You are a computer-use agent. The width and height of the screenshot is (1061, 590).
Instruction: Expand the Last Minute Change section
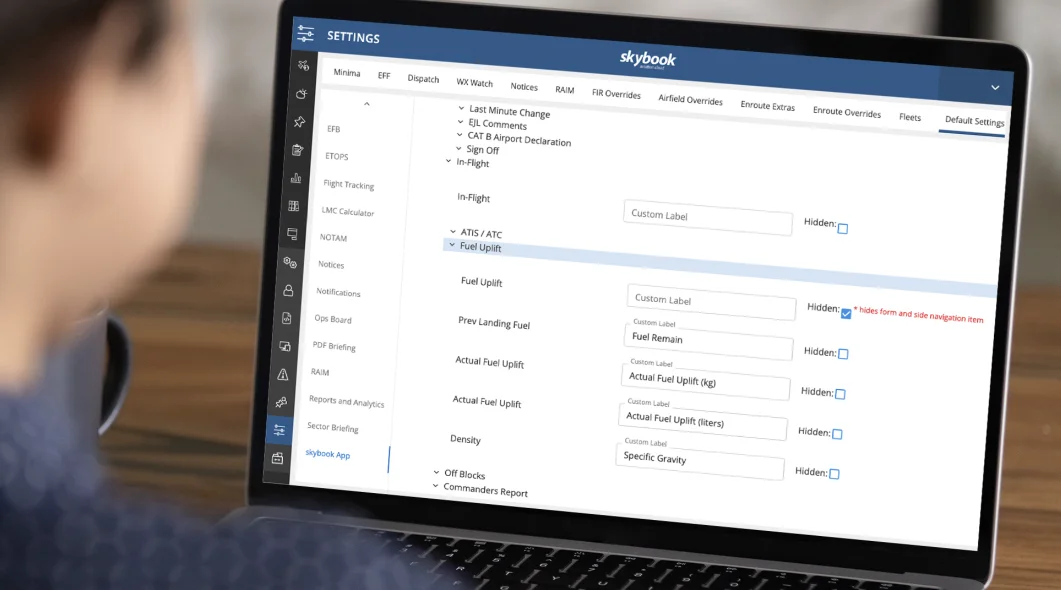pos(461,108)
